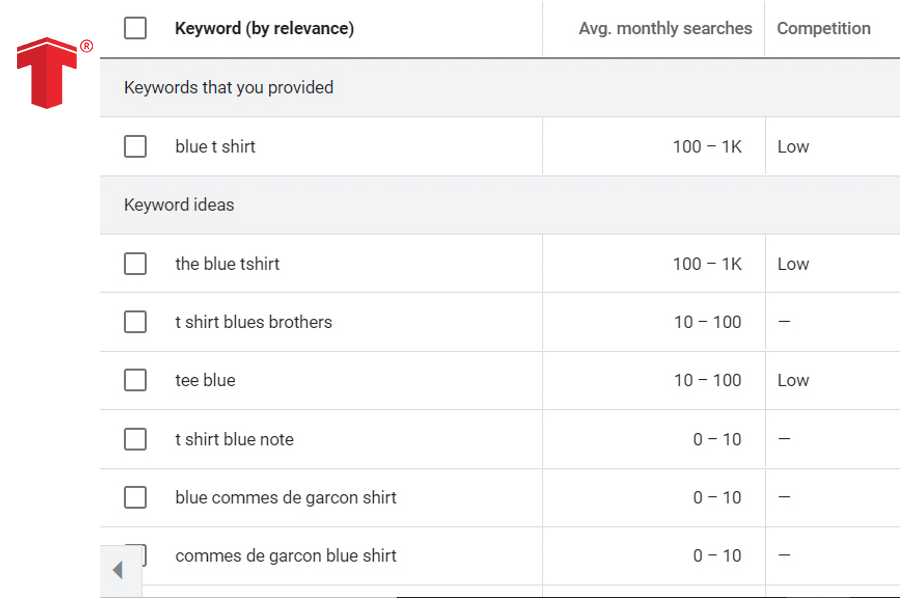The width and height of the screenshot is (900, 600).
Task: Collapse the Keyword ideas section
Action: point(179,205)
